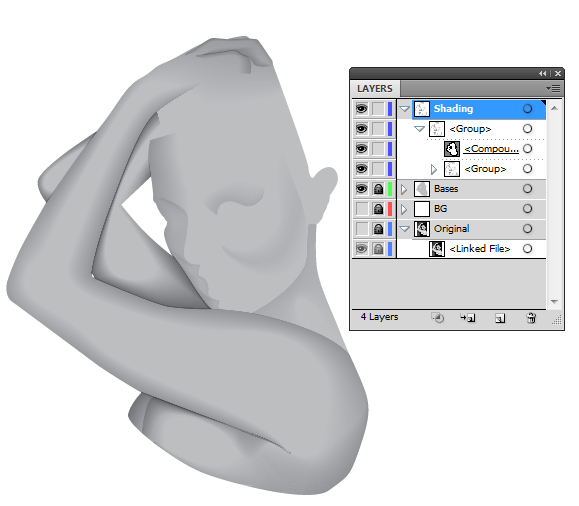
Task: Close the Layers panel
Action: tap(558, 73)
